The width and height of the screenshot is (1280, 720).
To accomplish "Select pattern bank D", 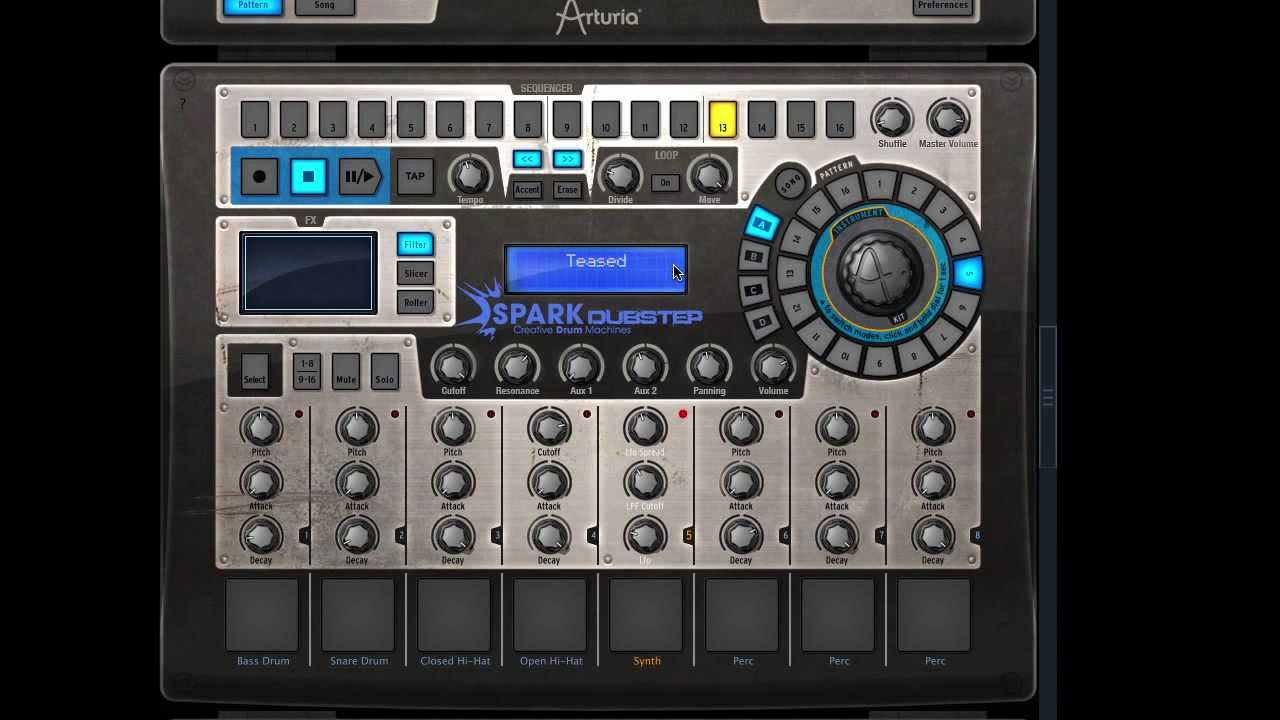I will coord(762,322).
